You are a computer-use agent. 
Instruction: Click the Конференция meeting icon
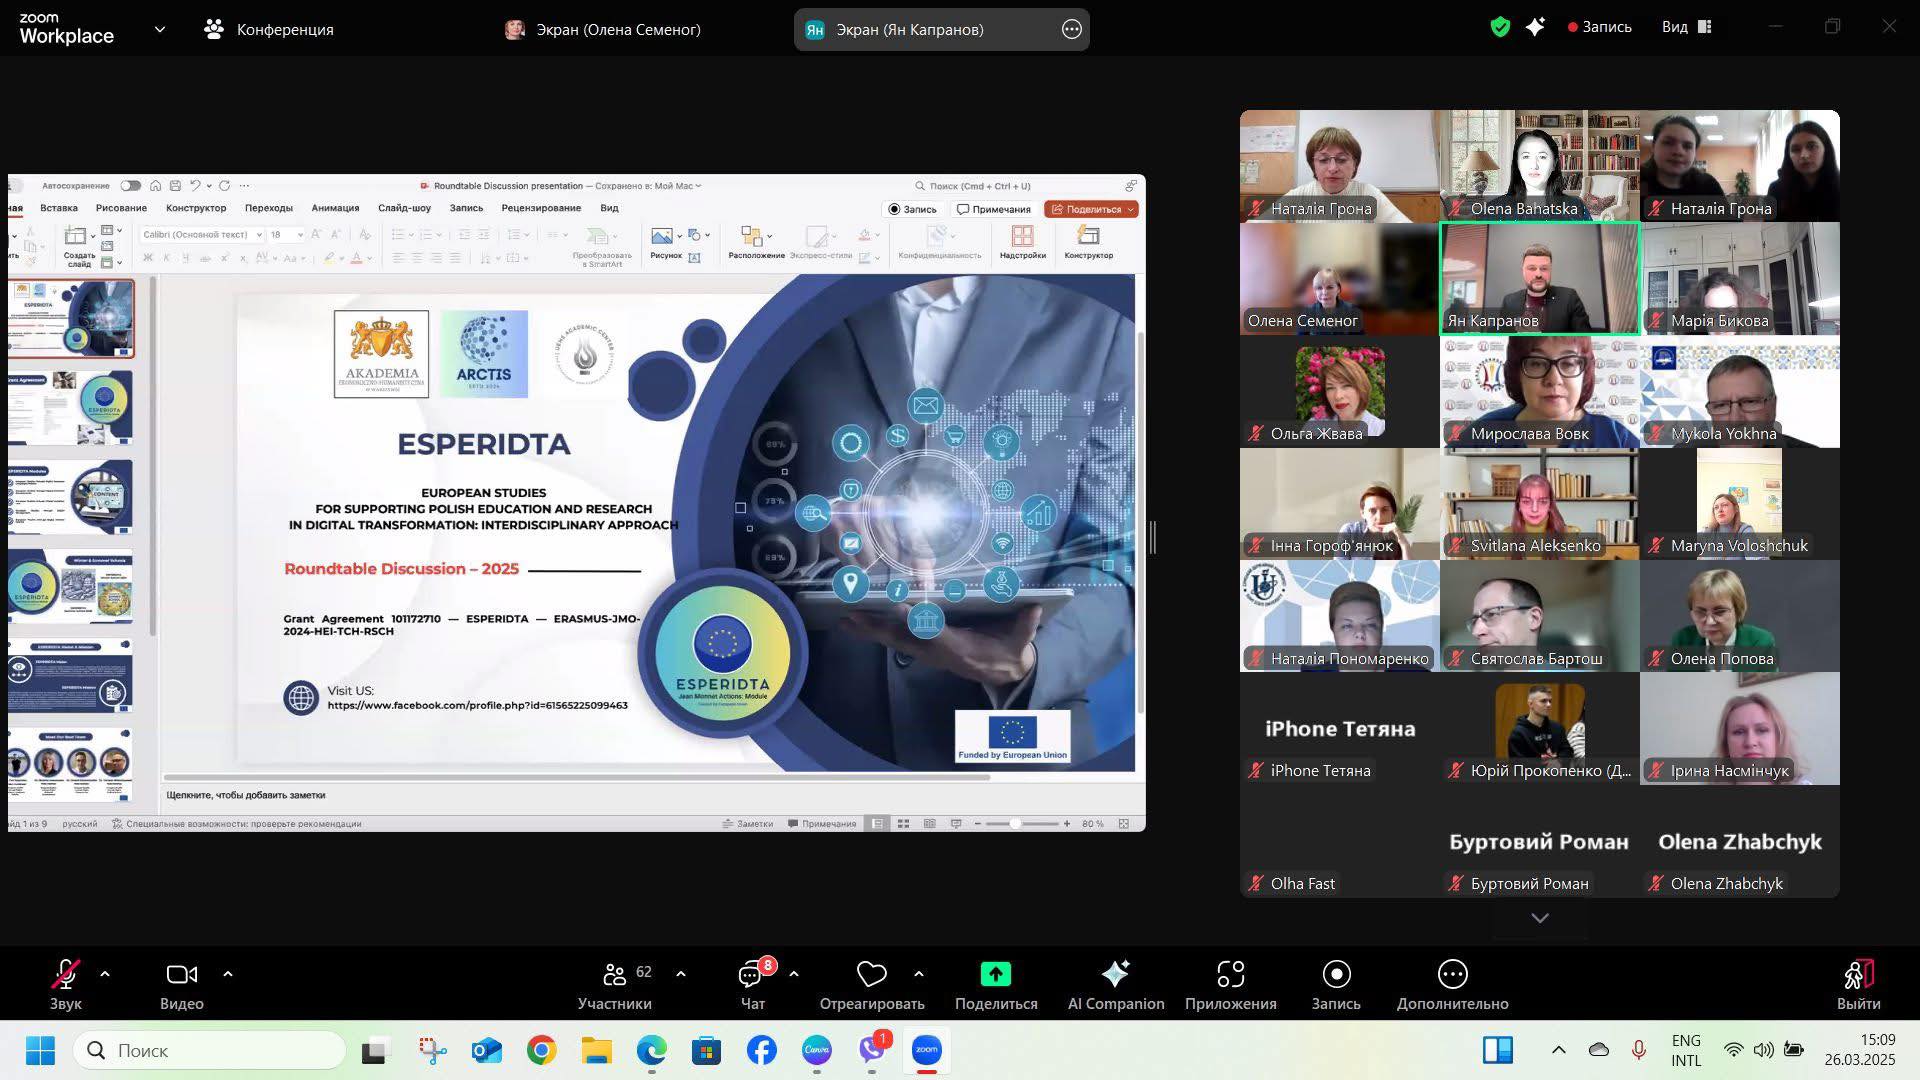point(214,29)
